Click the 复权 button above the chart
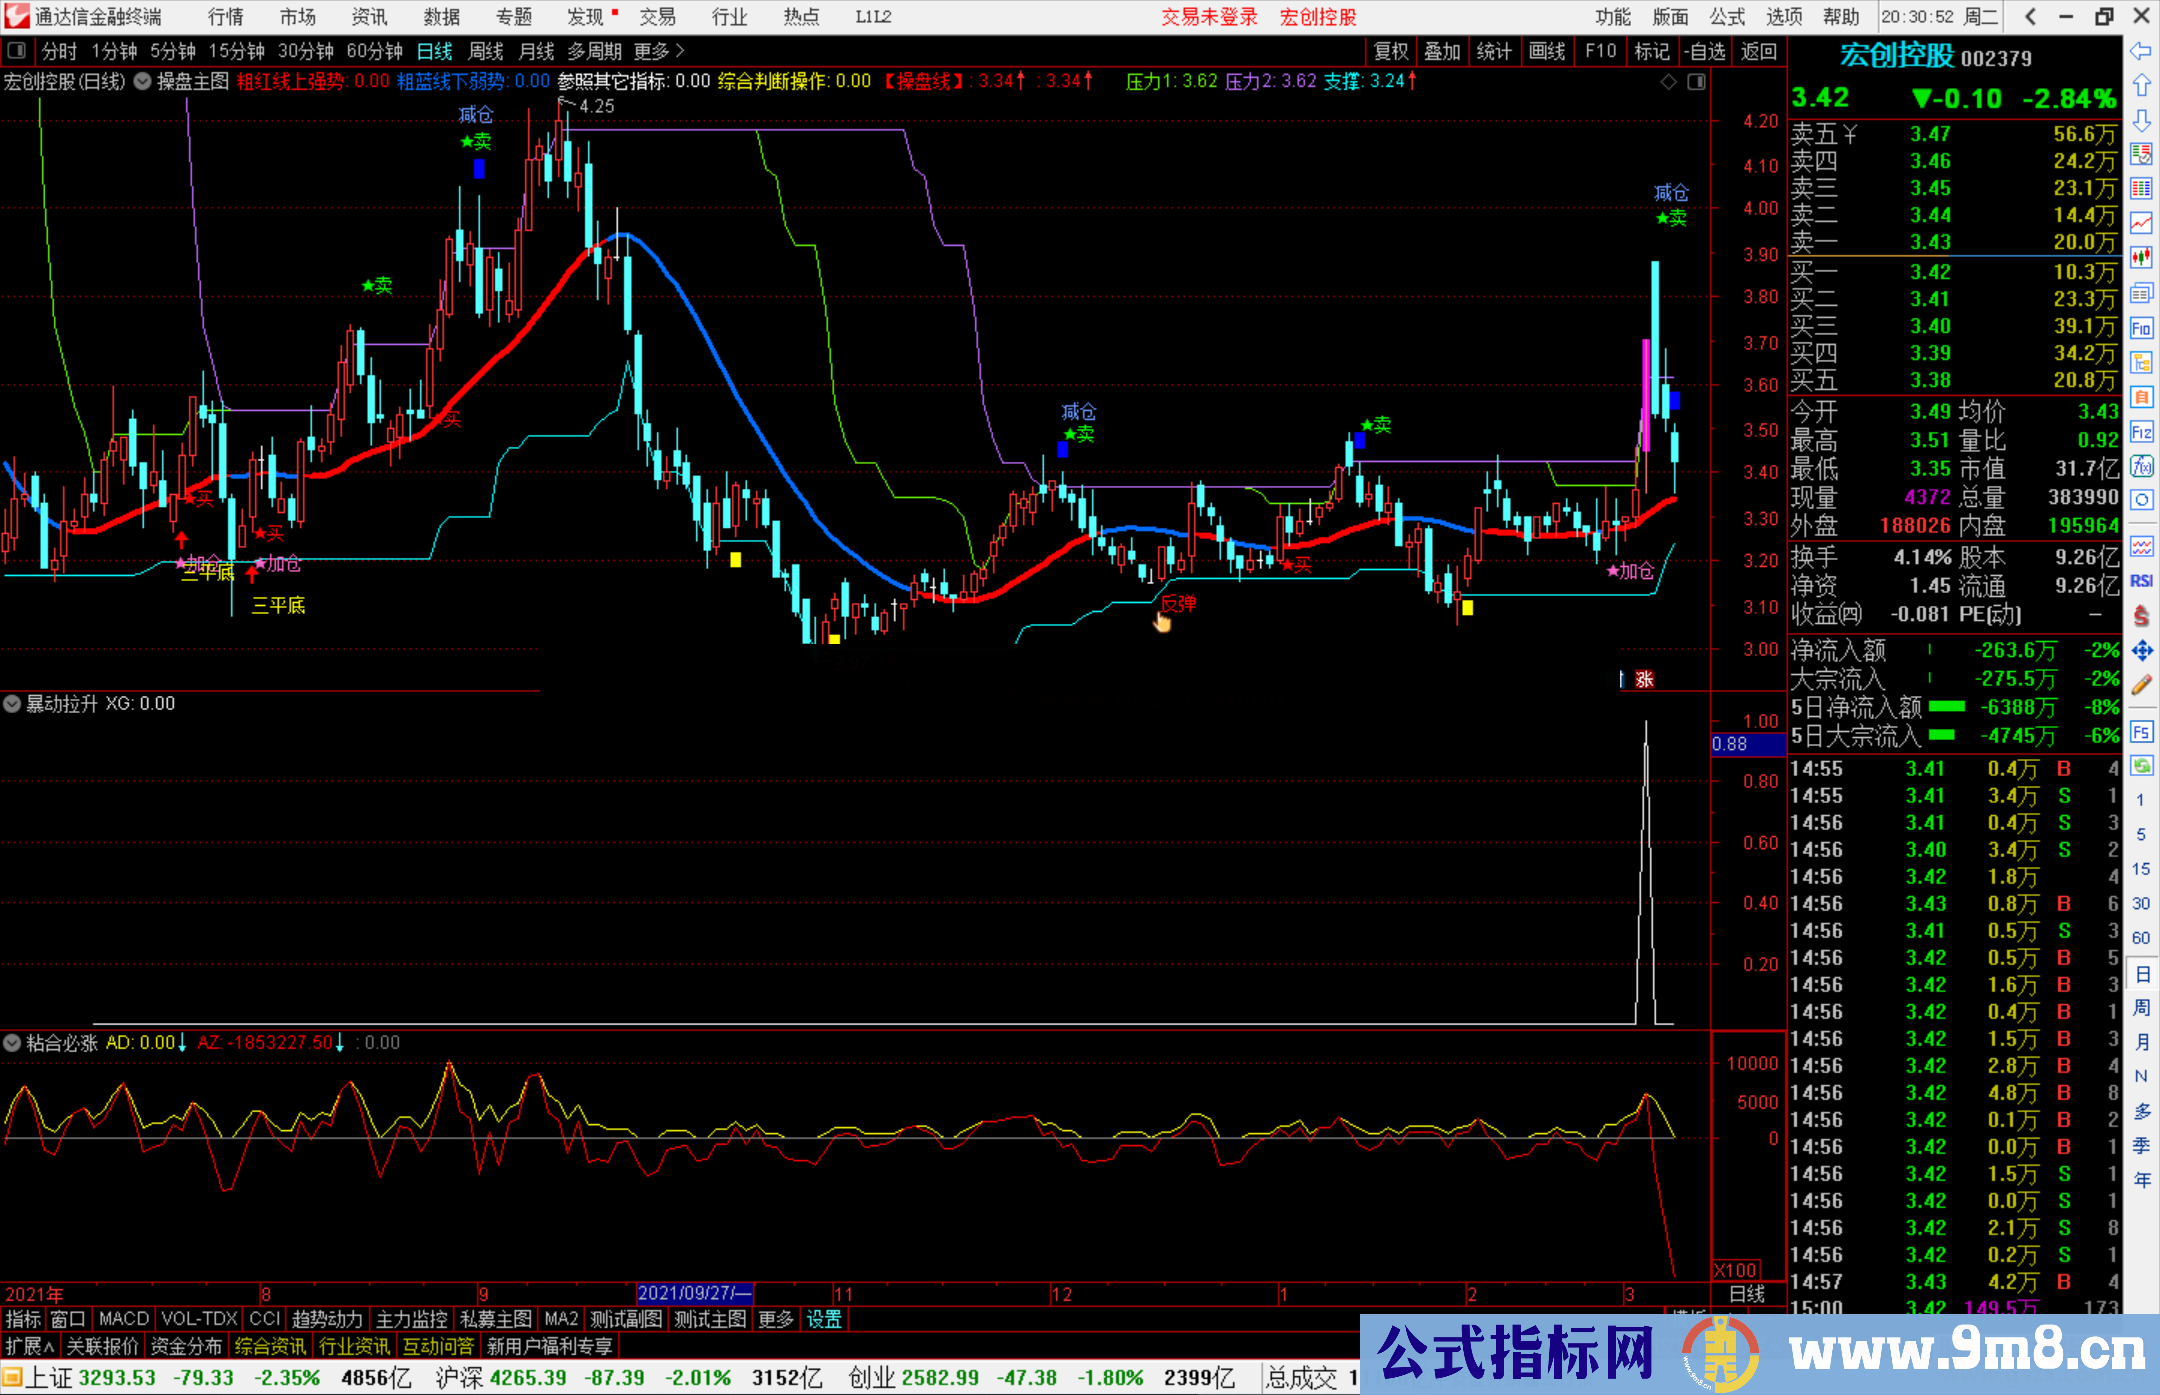 [x=1391, y=51]
